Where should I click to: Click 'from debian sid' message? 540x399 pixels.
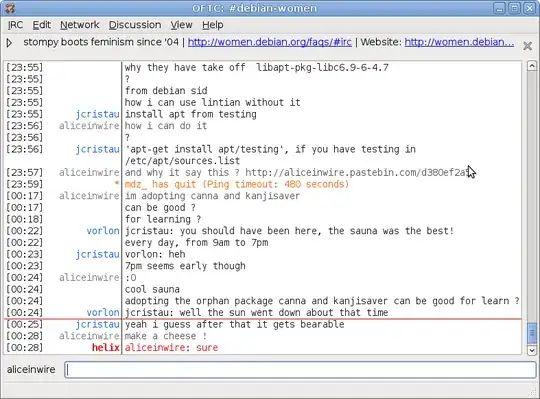166,91
